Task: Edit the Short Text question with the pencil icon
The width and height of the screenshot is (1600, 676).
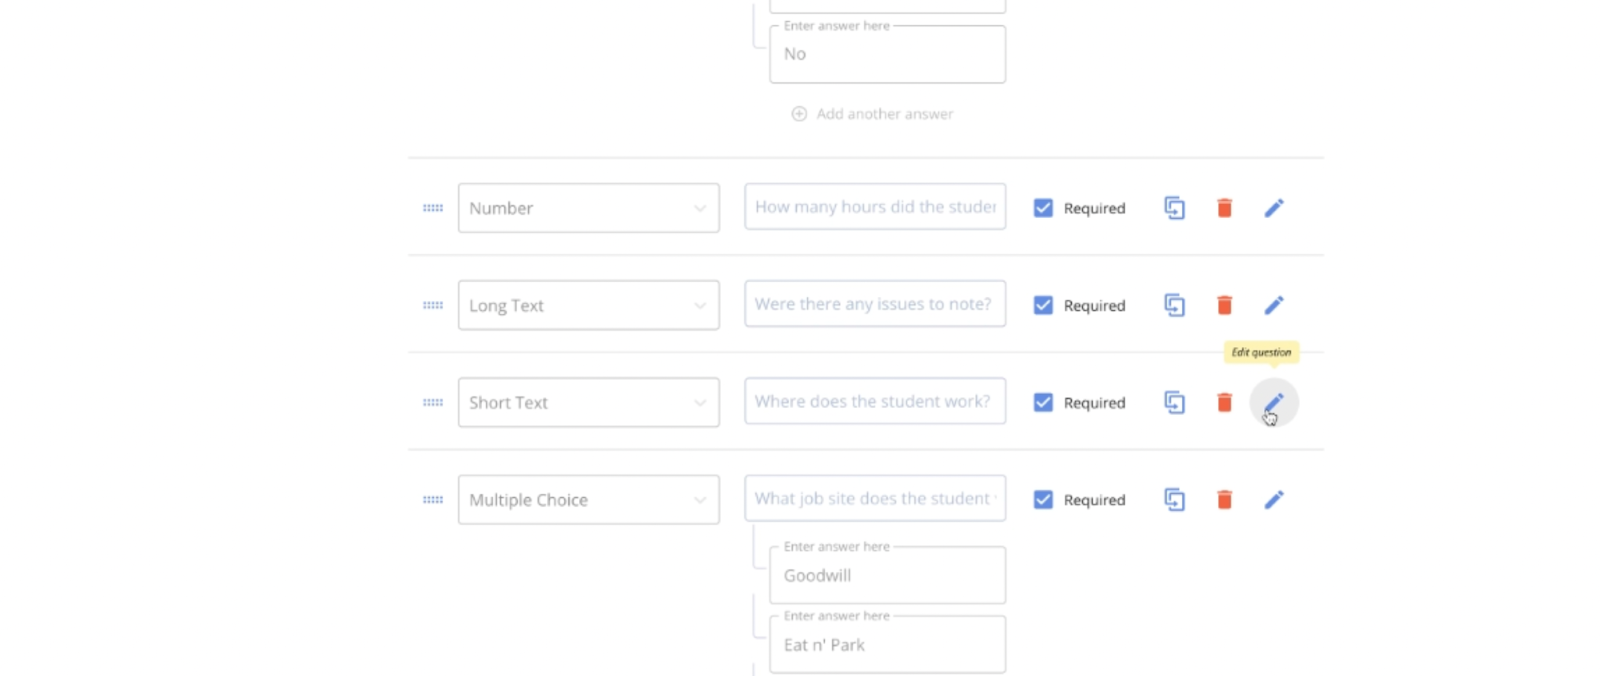Action: [x=1273, y=402]
